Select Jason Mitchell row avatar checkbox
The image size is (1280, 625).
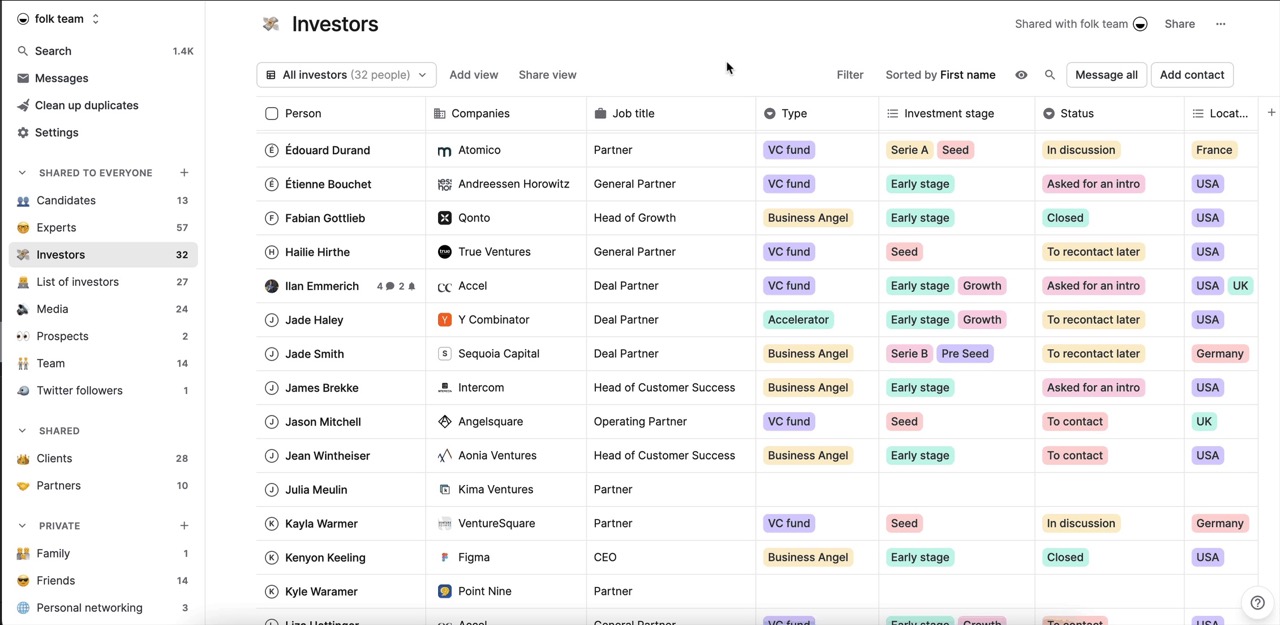(271, 422)
